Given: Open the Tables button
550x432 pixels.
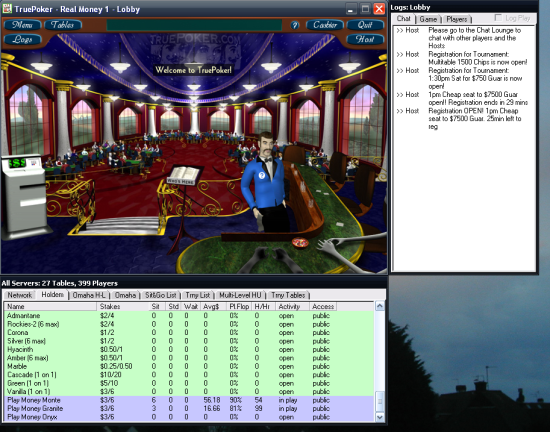Looking at the screenshot, I should [x=63, y=25].
